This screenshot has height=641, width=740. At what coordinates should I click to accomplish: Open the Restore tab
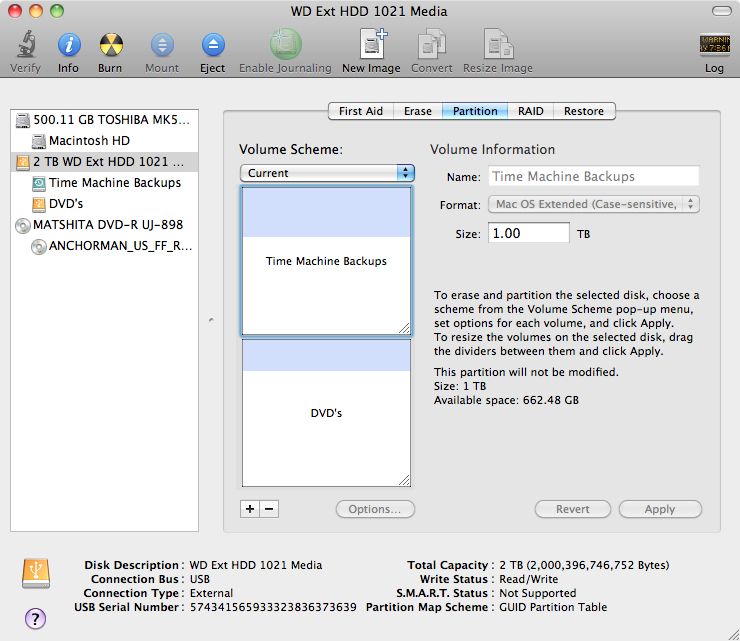(x=584, y=111)
